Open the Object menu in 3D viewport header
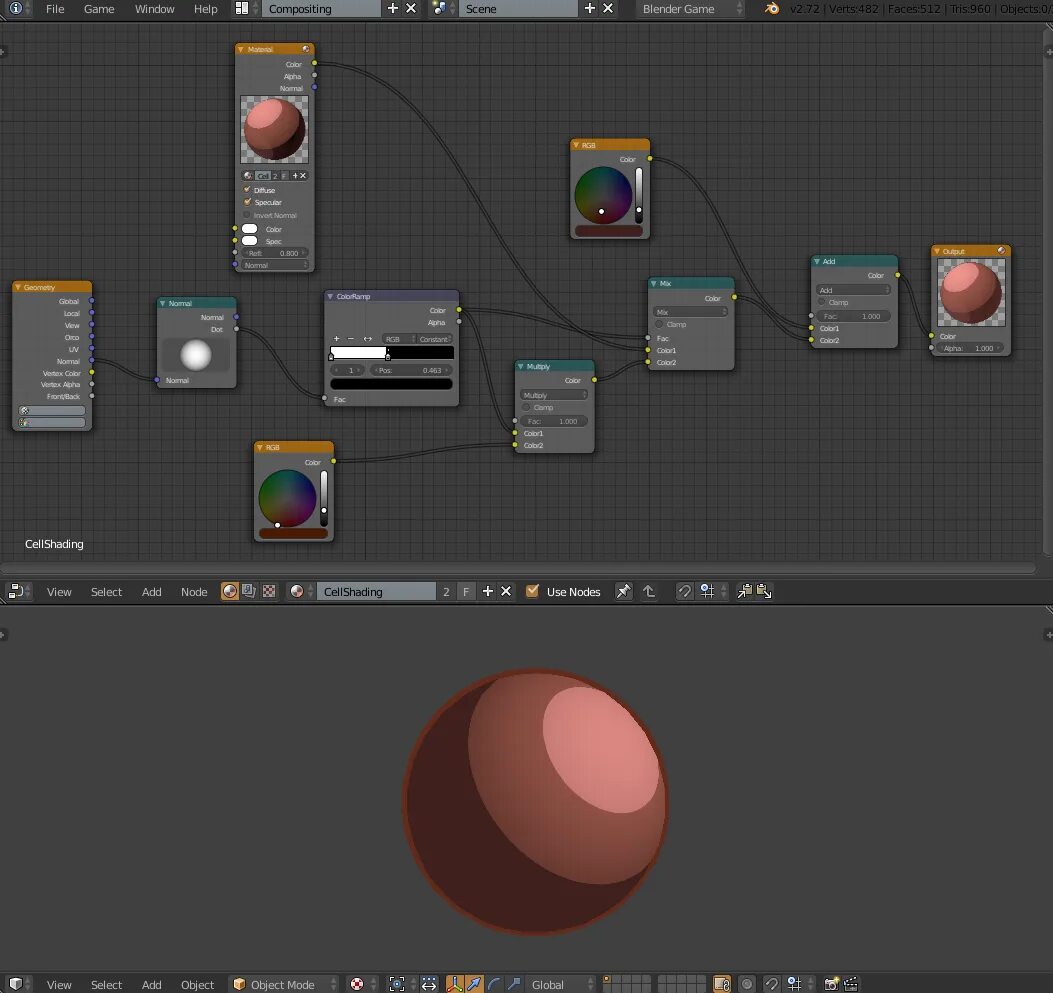The image size is (1053, 993). 197,984
